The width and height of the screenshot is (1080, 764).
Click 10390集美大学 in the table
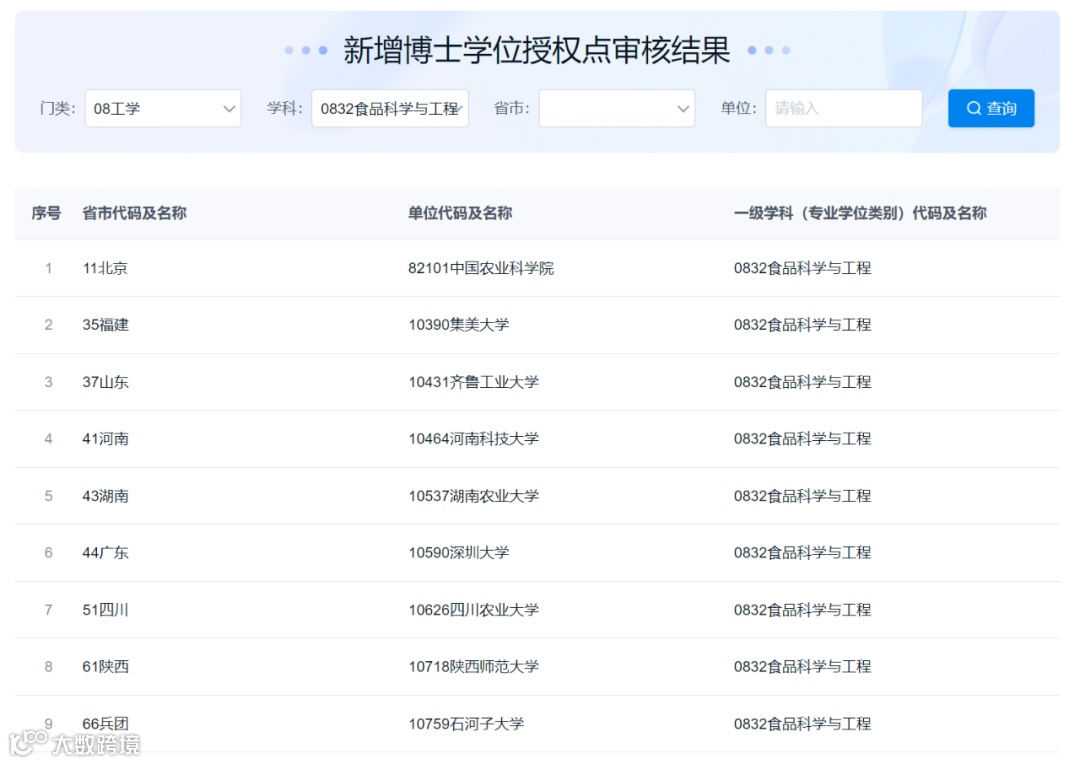point(459,324)
